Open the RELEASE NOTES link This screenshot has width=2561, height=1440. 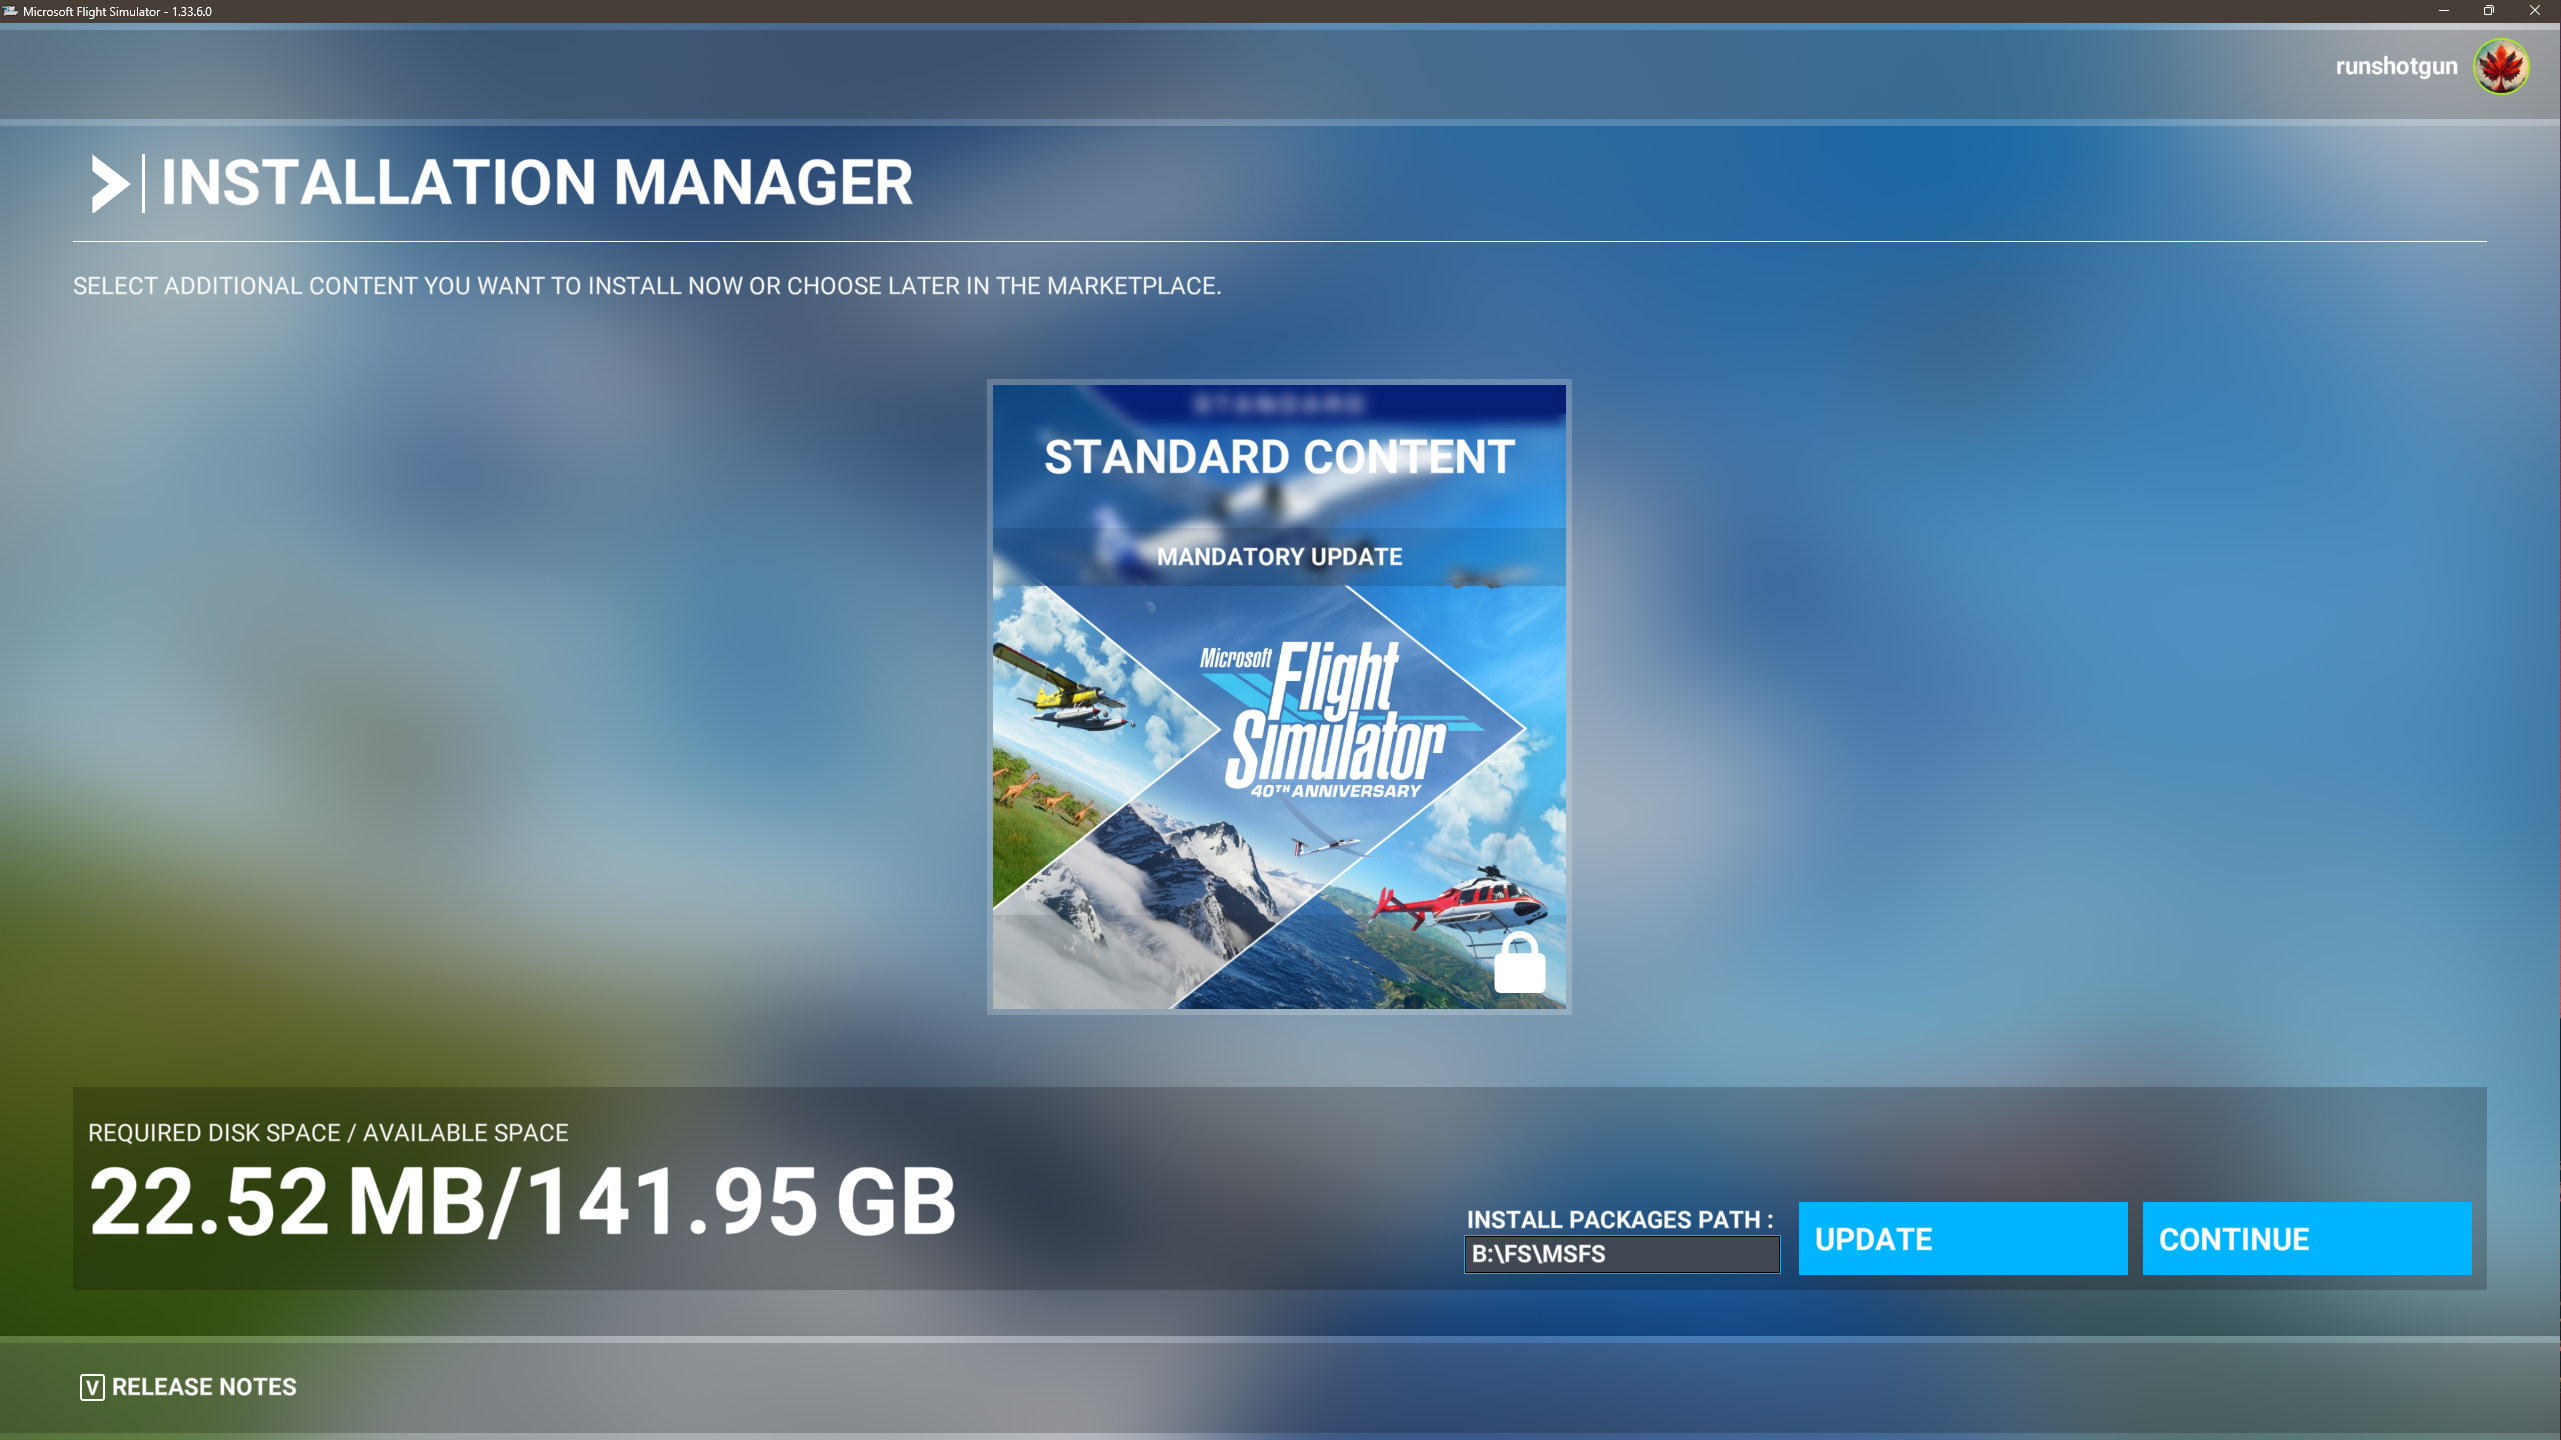click(204, 1387)
